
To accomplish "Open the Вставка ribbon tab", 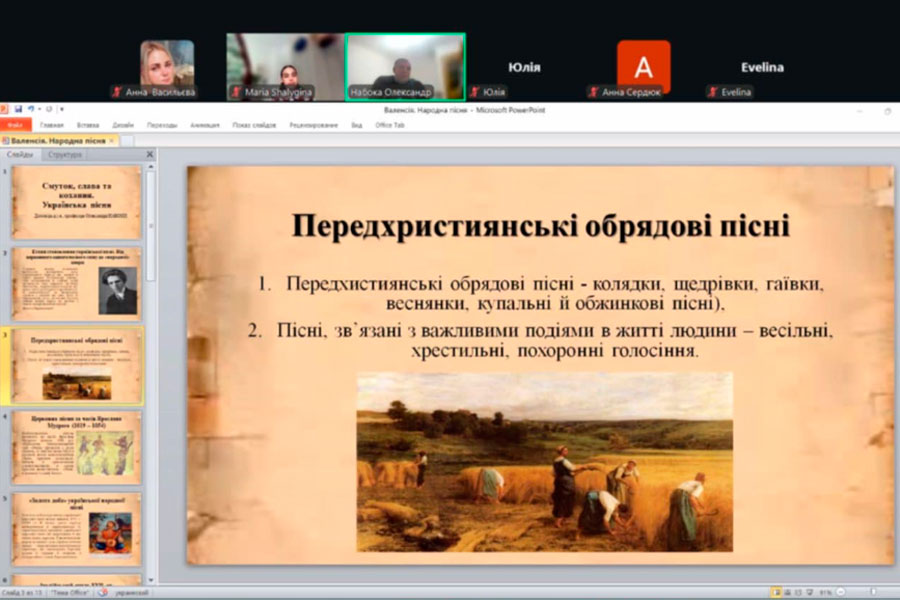I will point(87,125).
